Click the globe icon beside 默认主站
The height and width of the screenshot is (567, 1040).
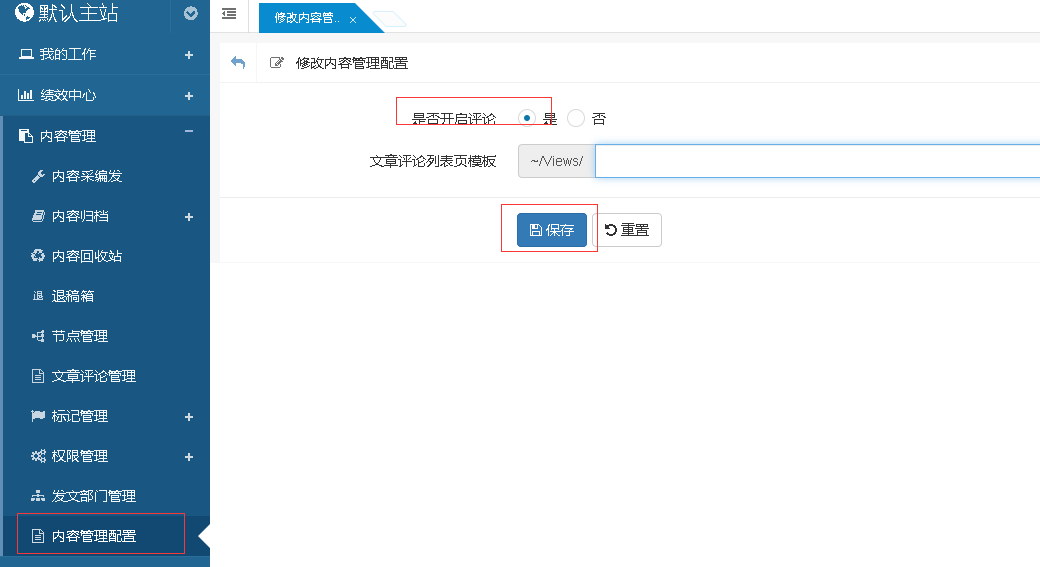[24, 13]
